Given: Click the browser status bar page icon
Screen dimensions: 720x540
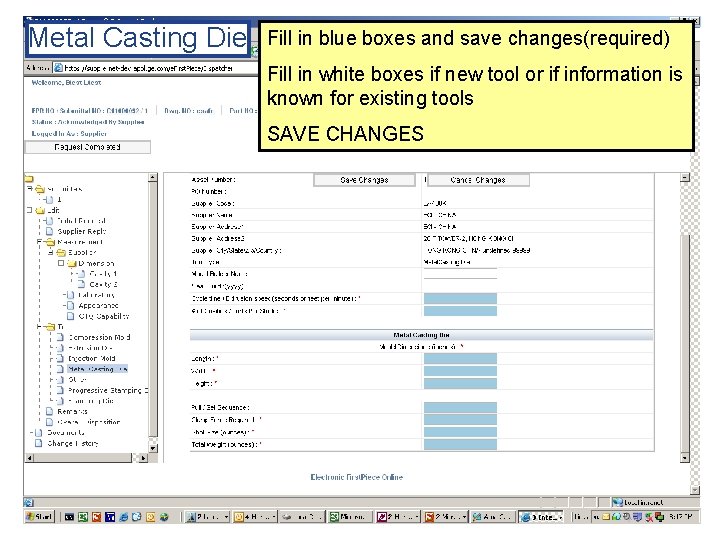Looking at the screenshot, I should tap(28, 502).
